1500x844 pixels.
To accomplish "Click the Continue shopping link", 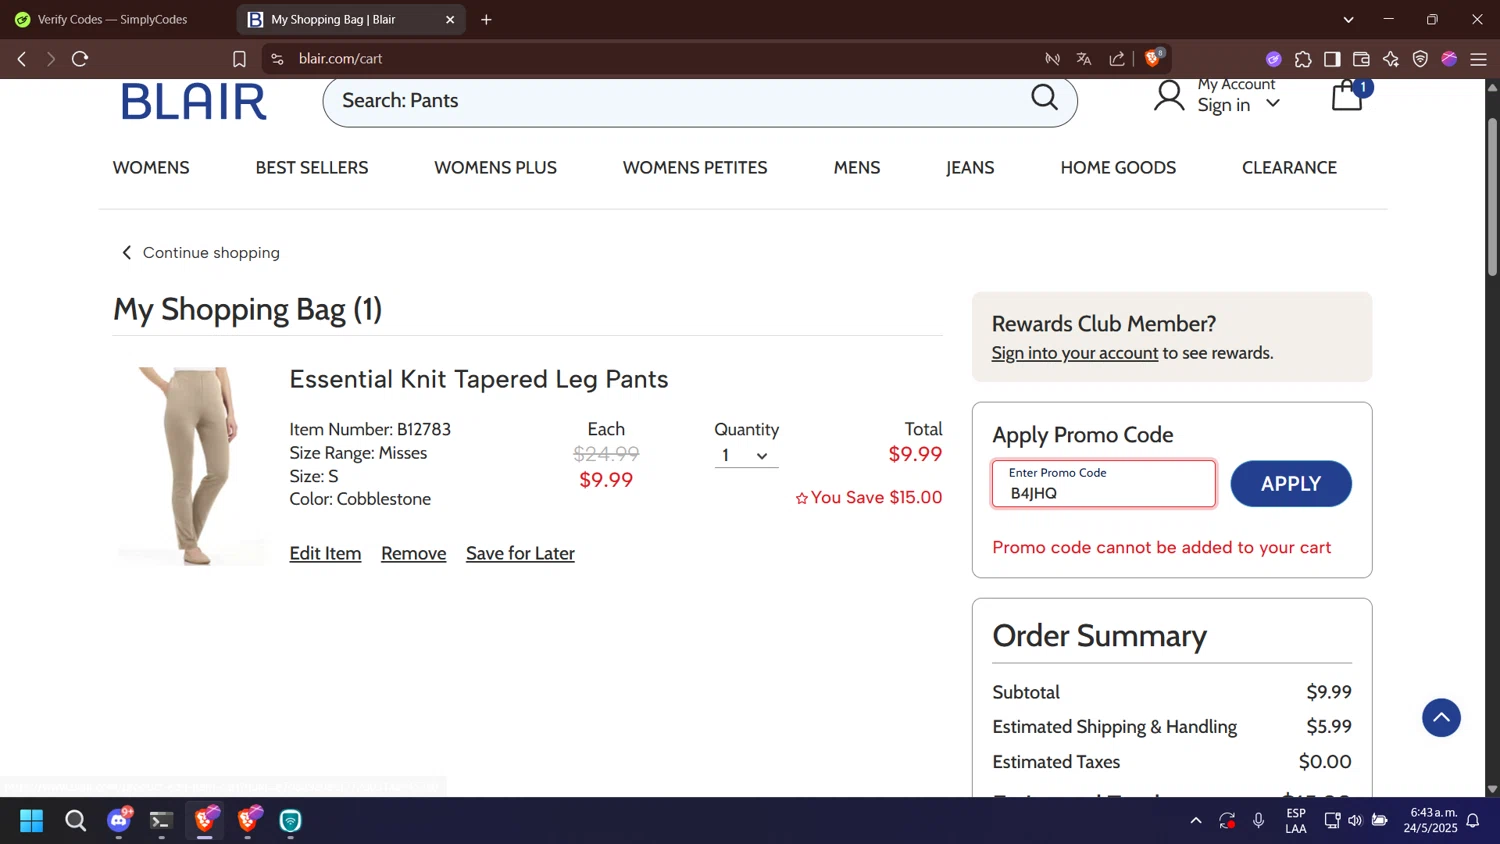I will point(200,253).
